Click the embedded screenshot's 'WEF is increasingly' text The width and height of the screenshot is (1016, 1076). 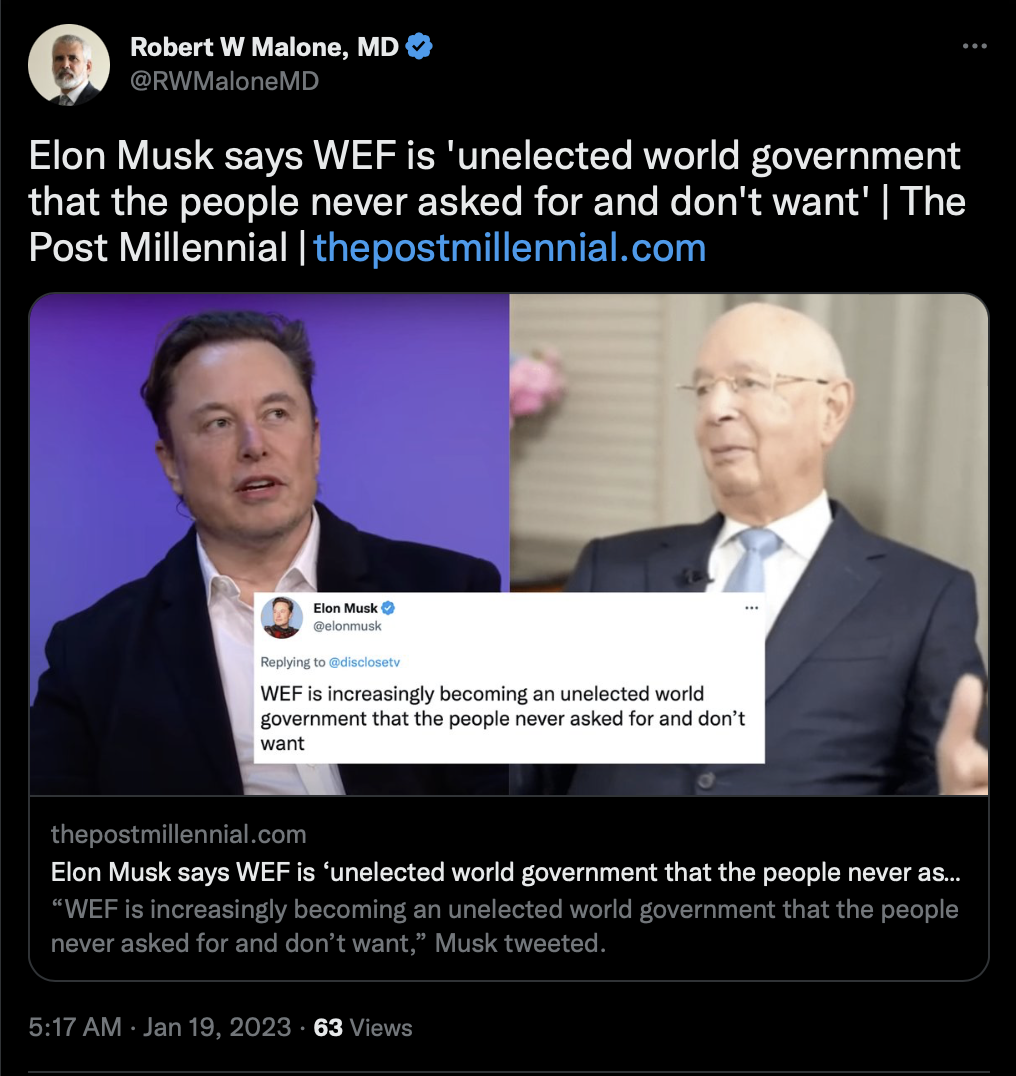[x=502, y=718]
